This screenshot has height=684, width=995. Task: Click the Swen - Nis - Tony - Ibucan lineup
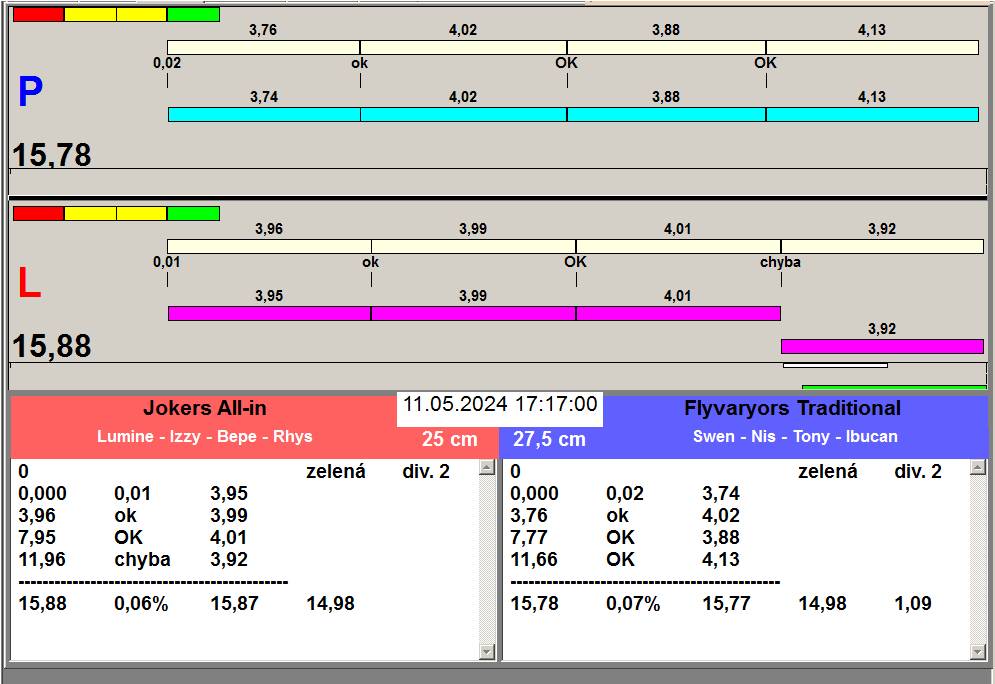(795, 437)
